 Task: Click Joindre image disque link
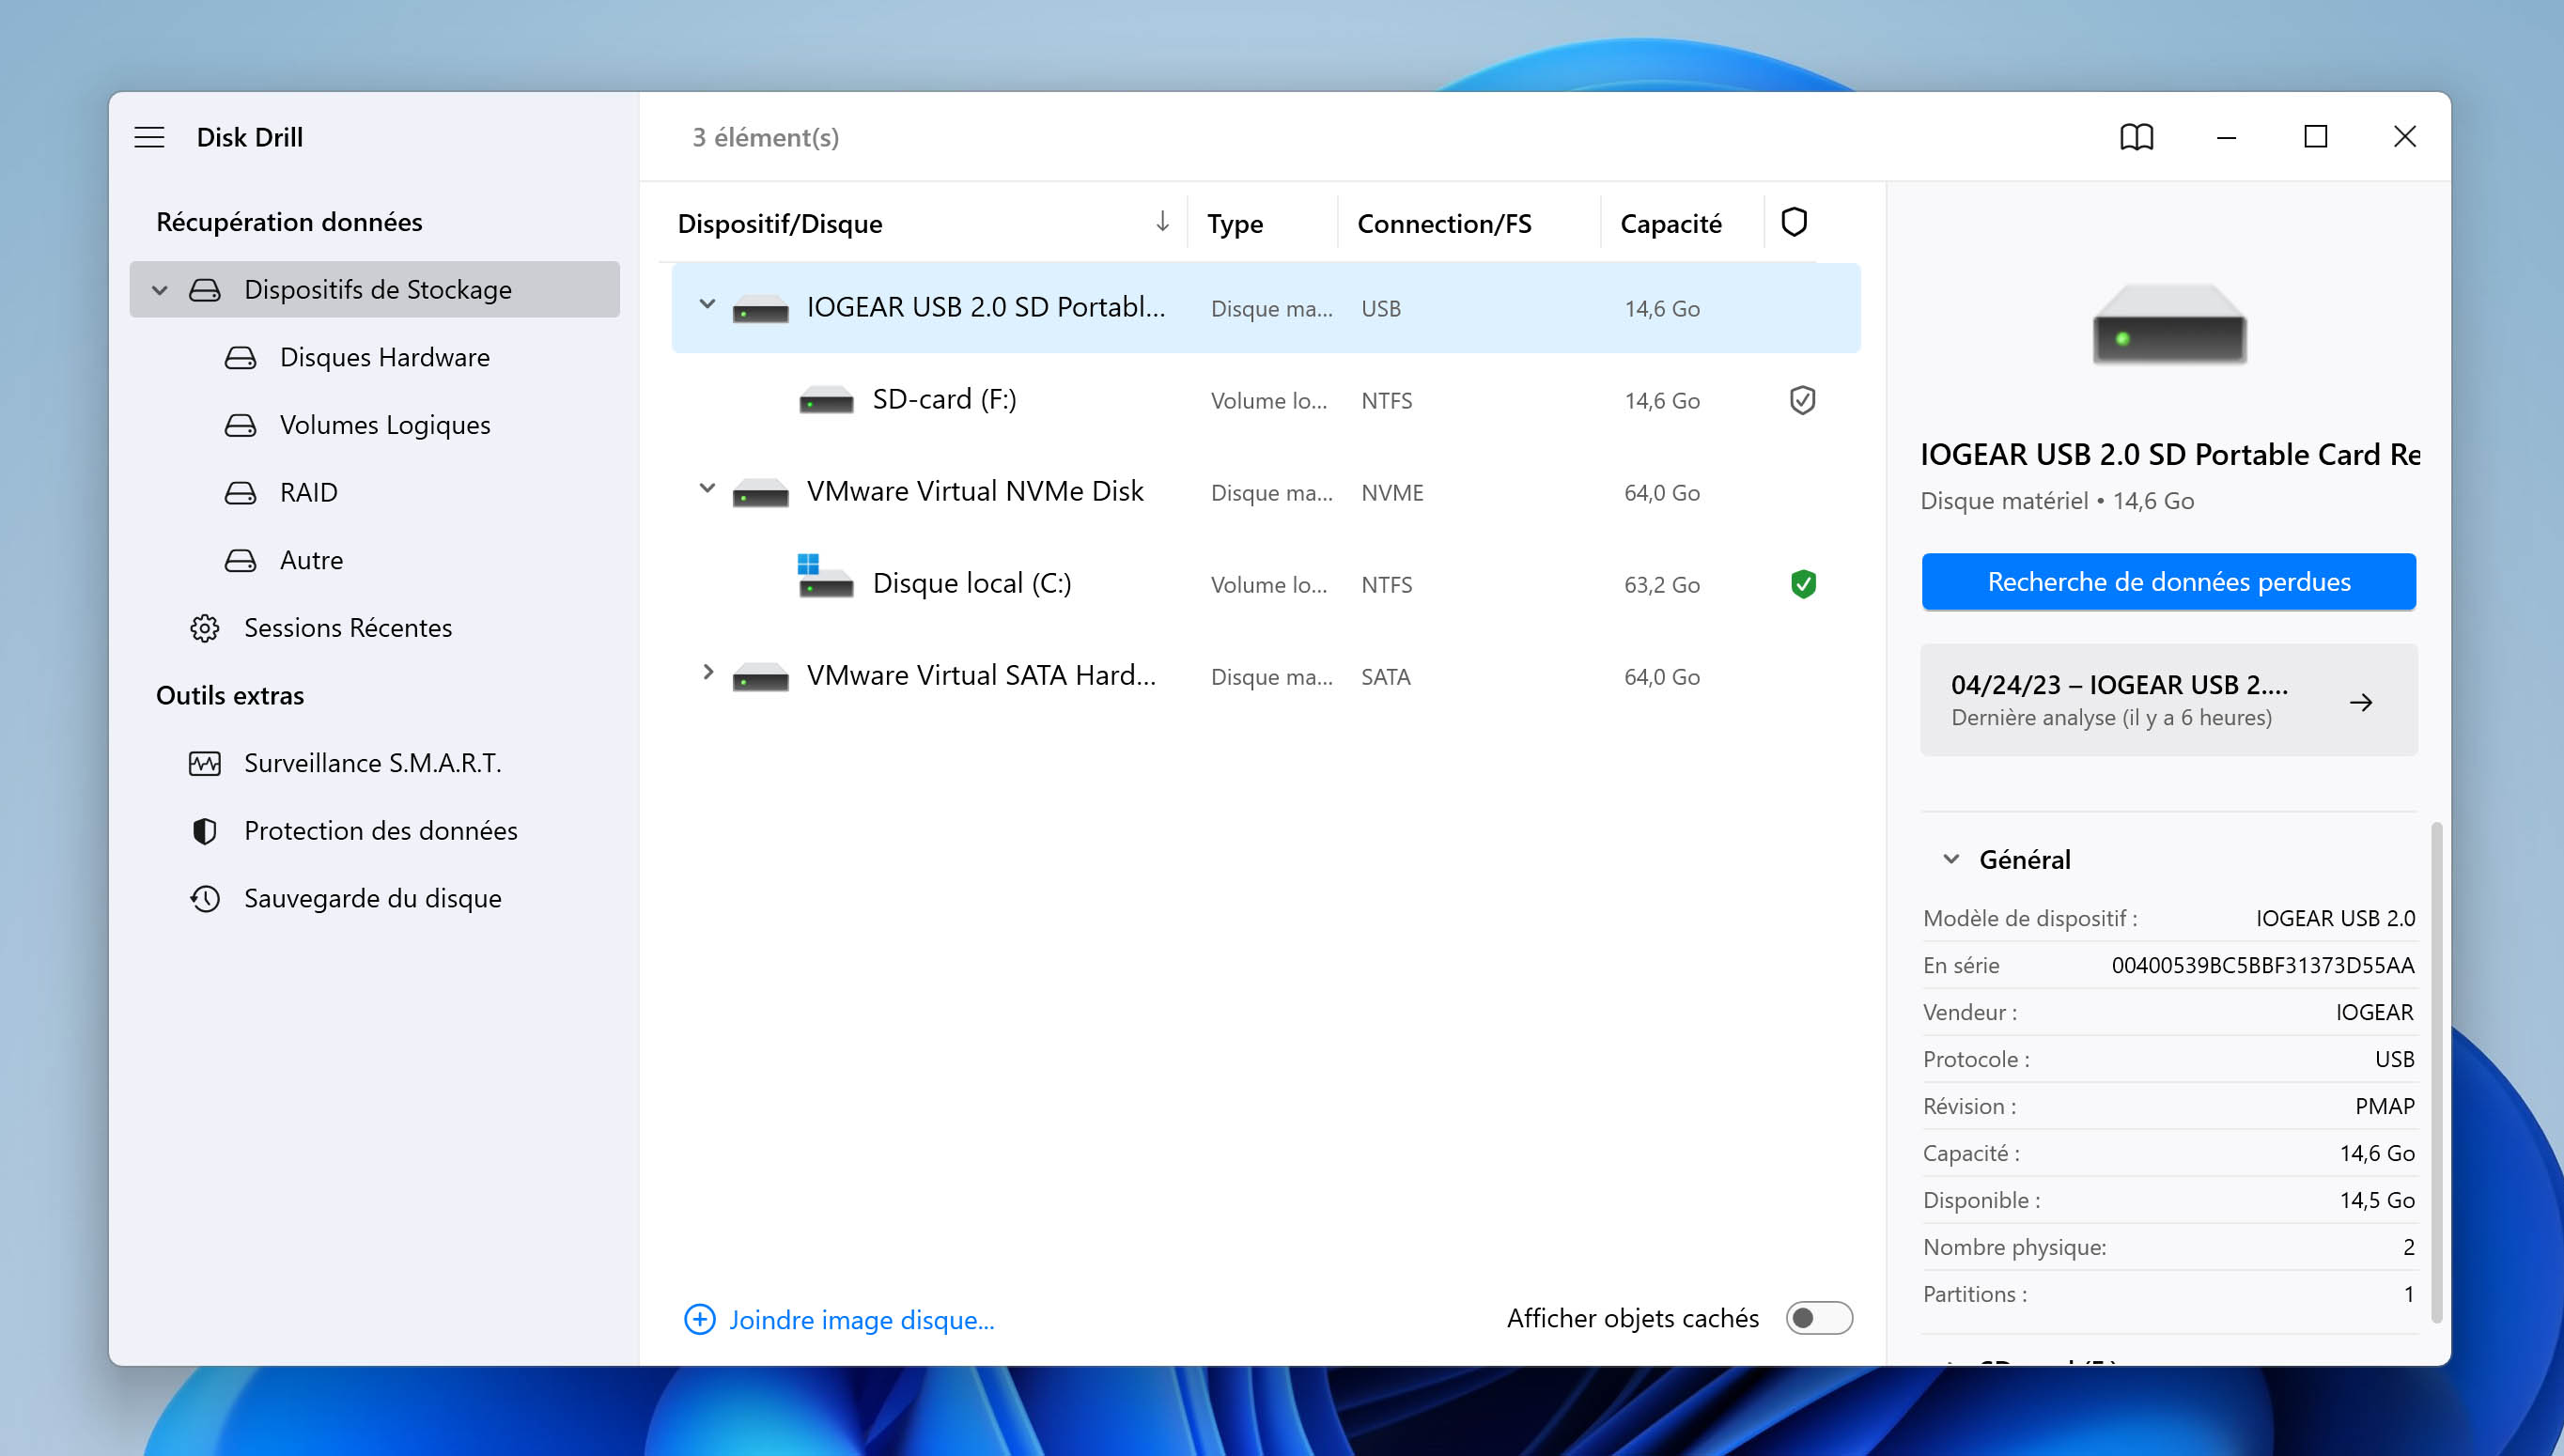point(860,1319)
